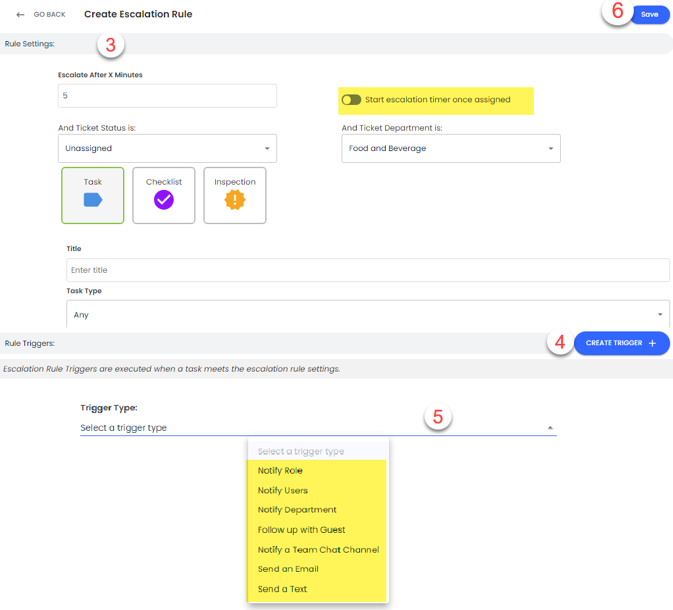Select the purple Checklist checkmark icon
Screen dimensions: 673x610
point(163,200)
